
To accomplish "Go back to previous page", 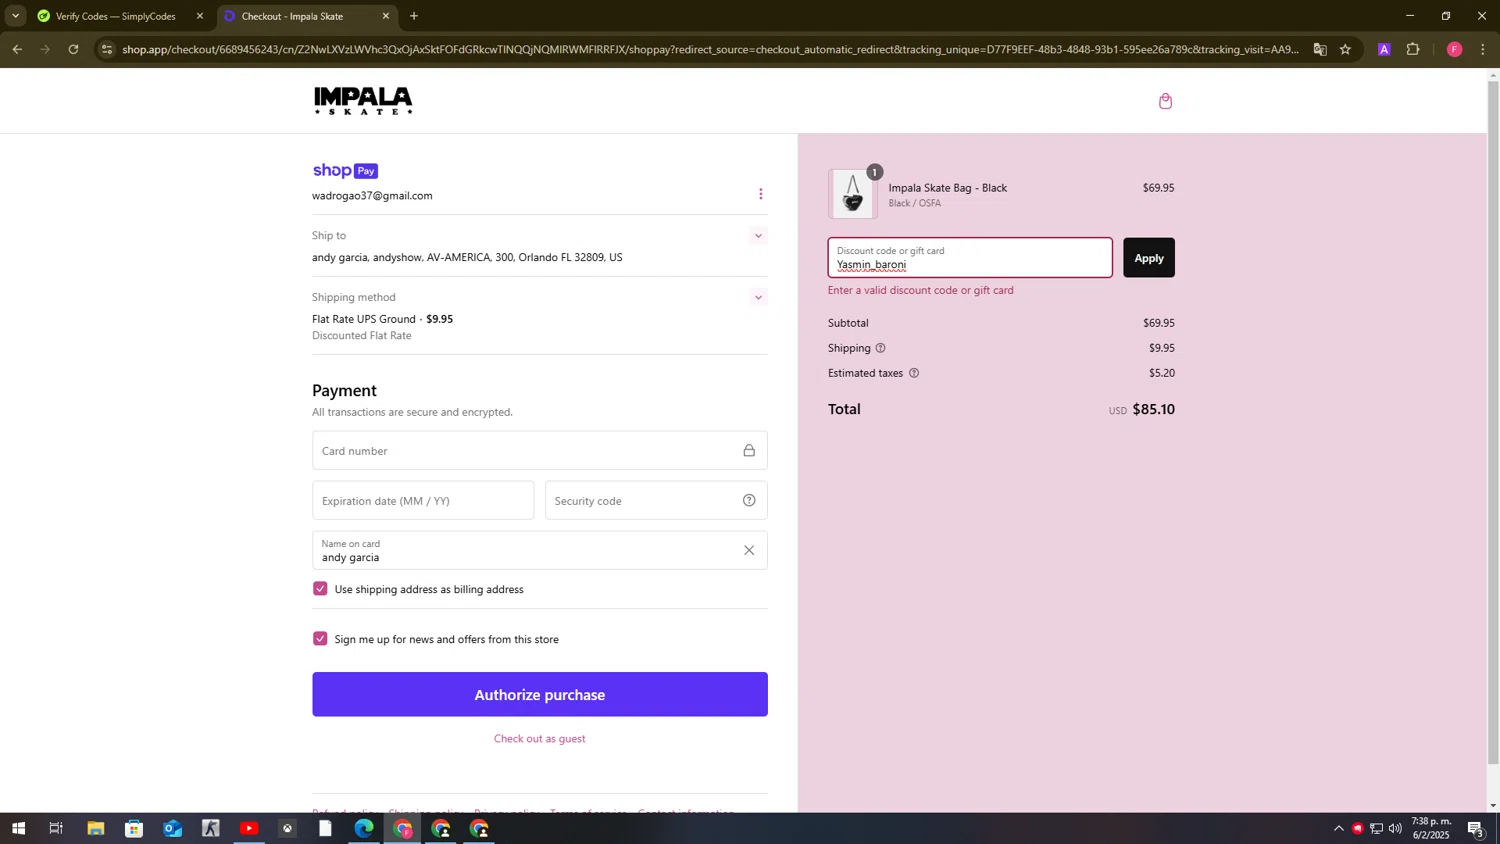I will [x=17, y=49].
